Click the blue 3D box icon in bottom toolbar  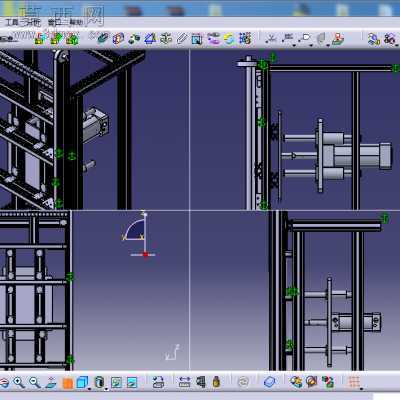(269, 382)
